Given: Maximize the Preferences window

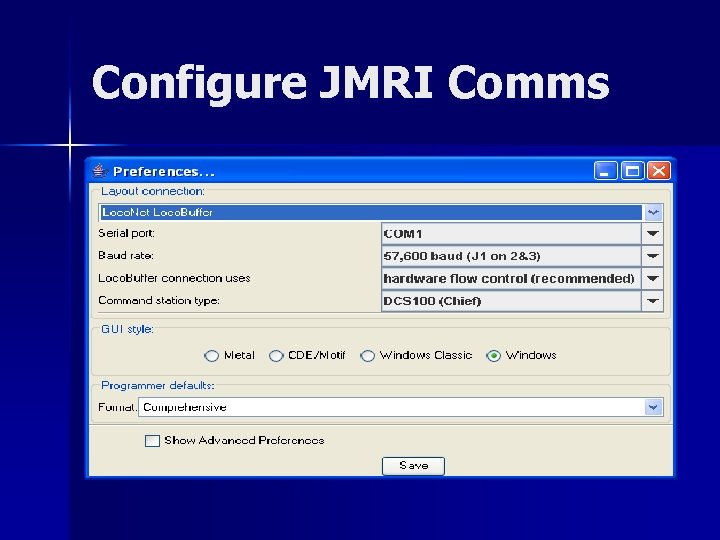Looking at the screenshot, I should (632, 171).
